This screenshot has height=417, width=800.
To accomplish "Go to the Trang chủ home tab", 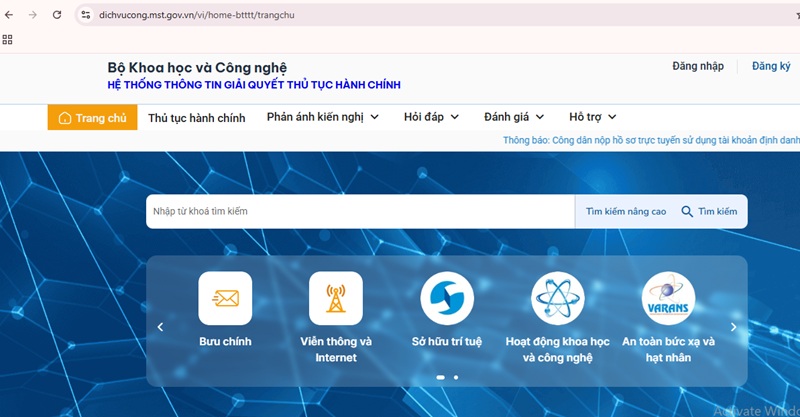I will [x=92, y=118].
